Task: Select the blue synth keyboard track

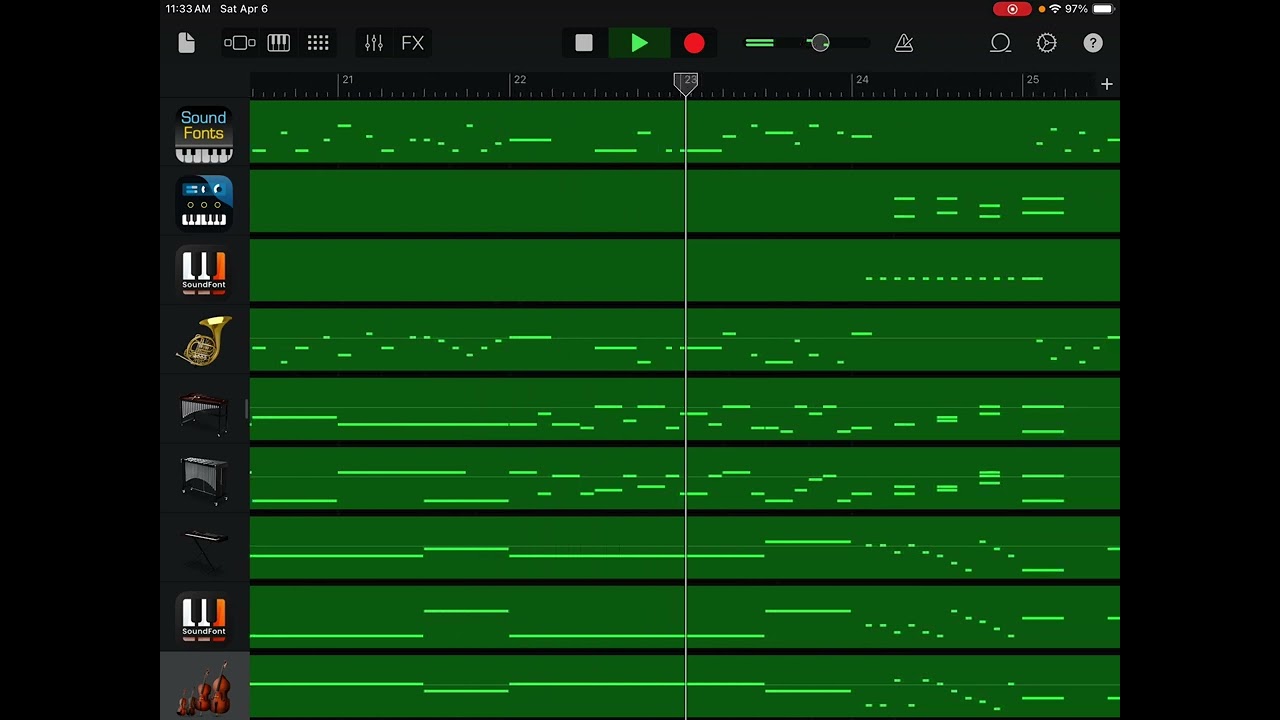Action: [x=204, y=203]
